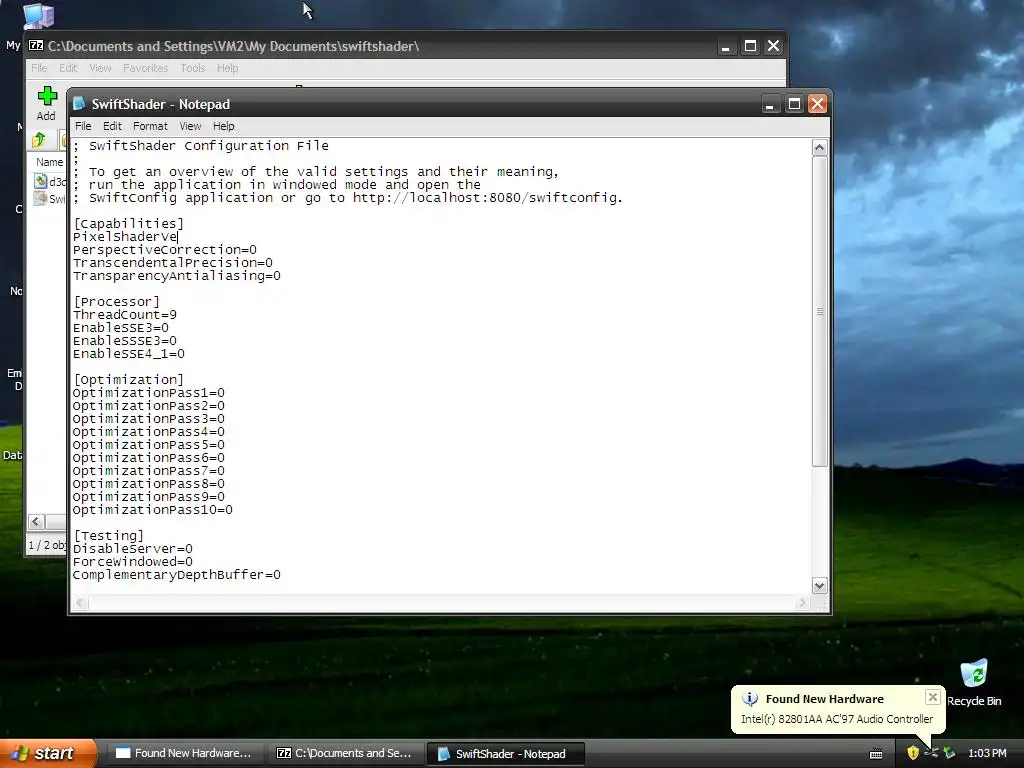Click Notepad vertical scrollbar down arrow

[820, 585]
